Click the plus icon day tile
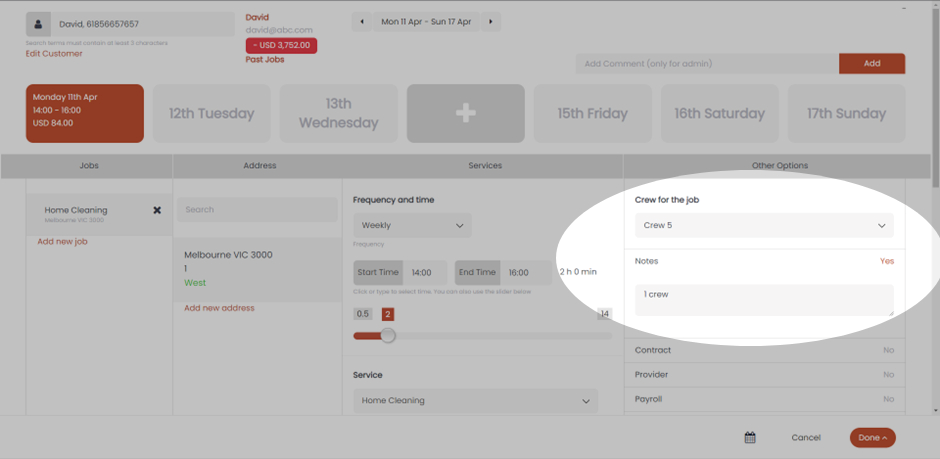 coord(465,113)
